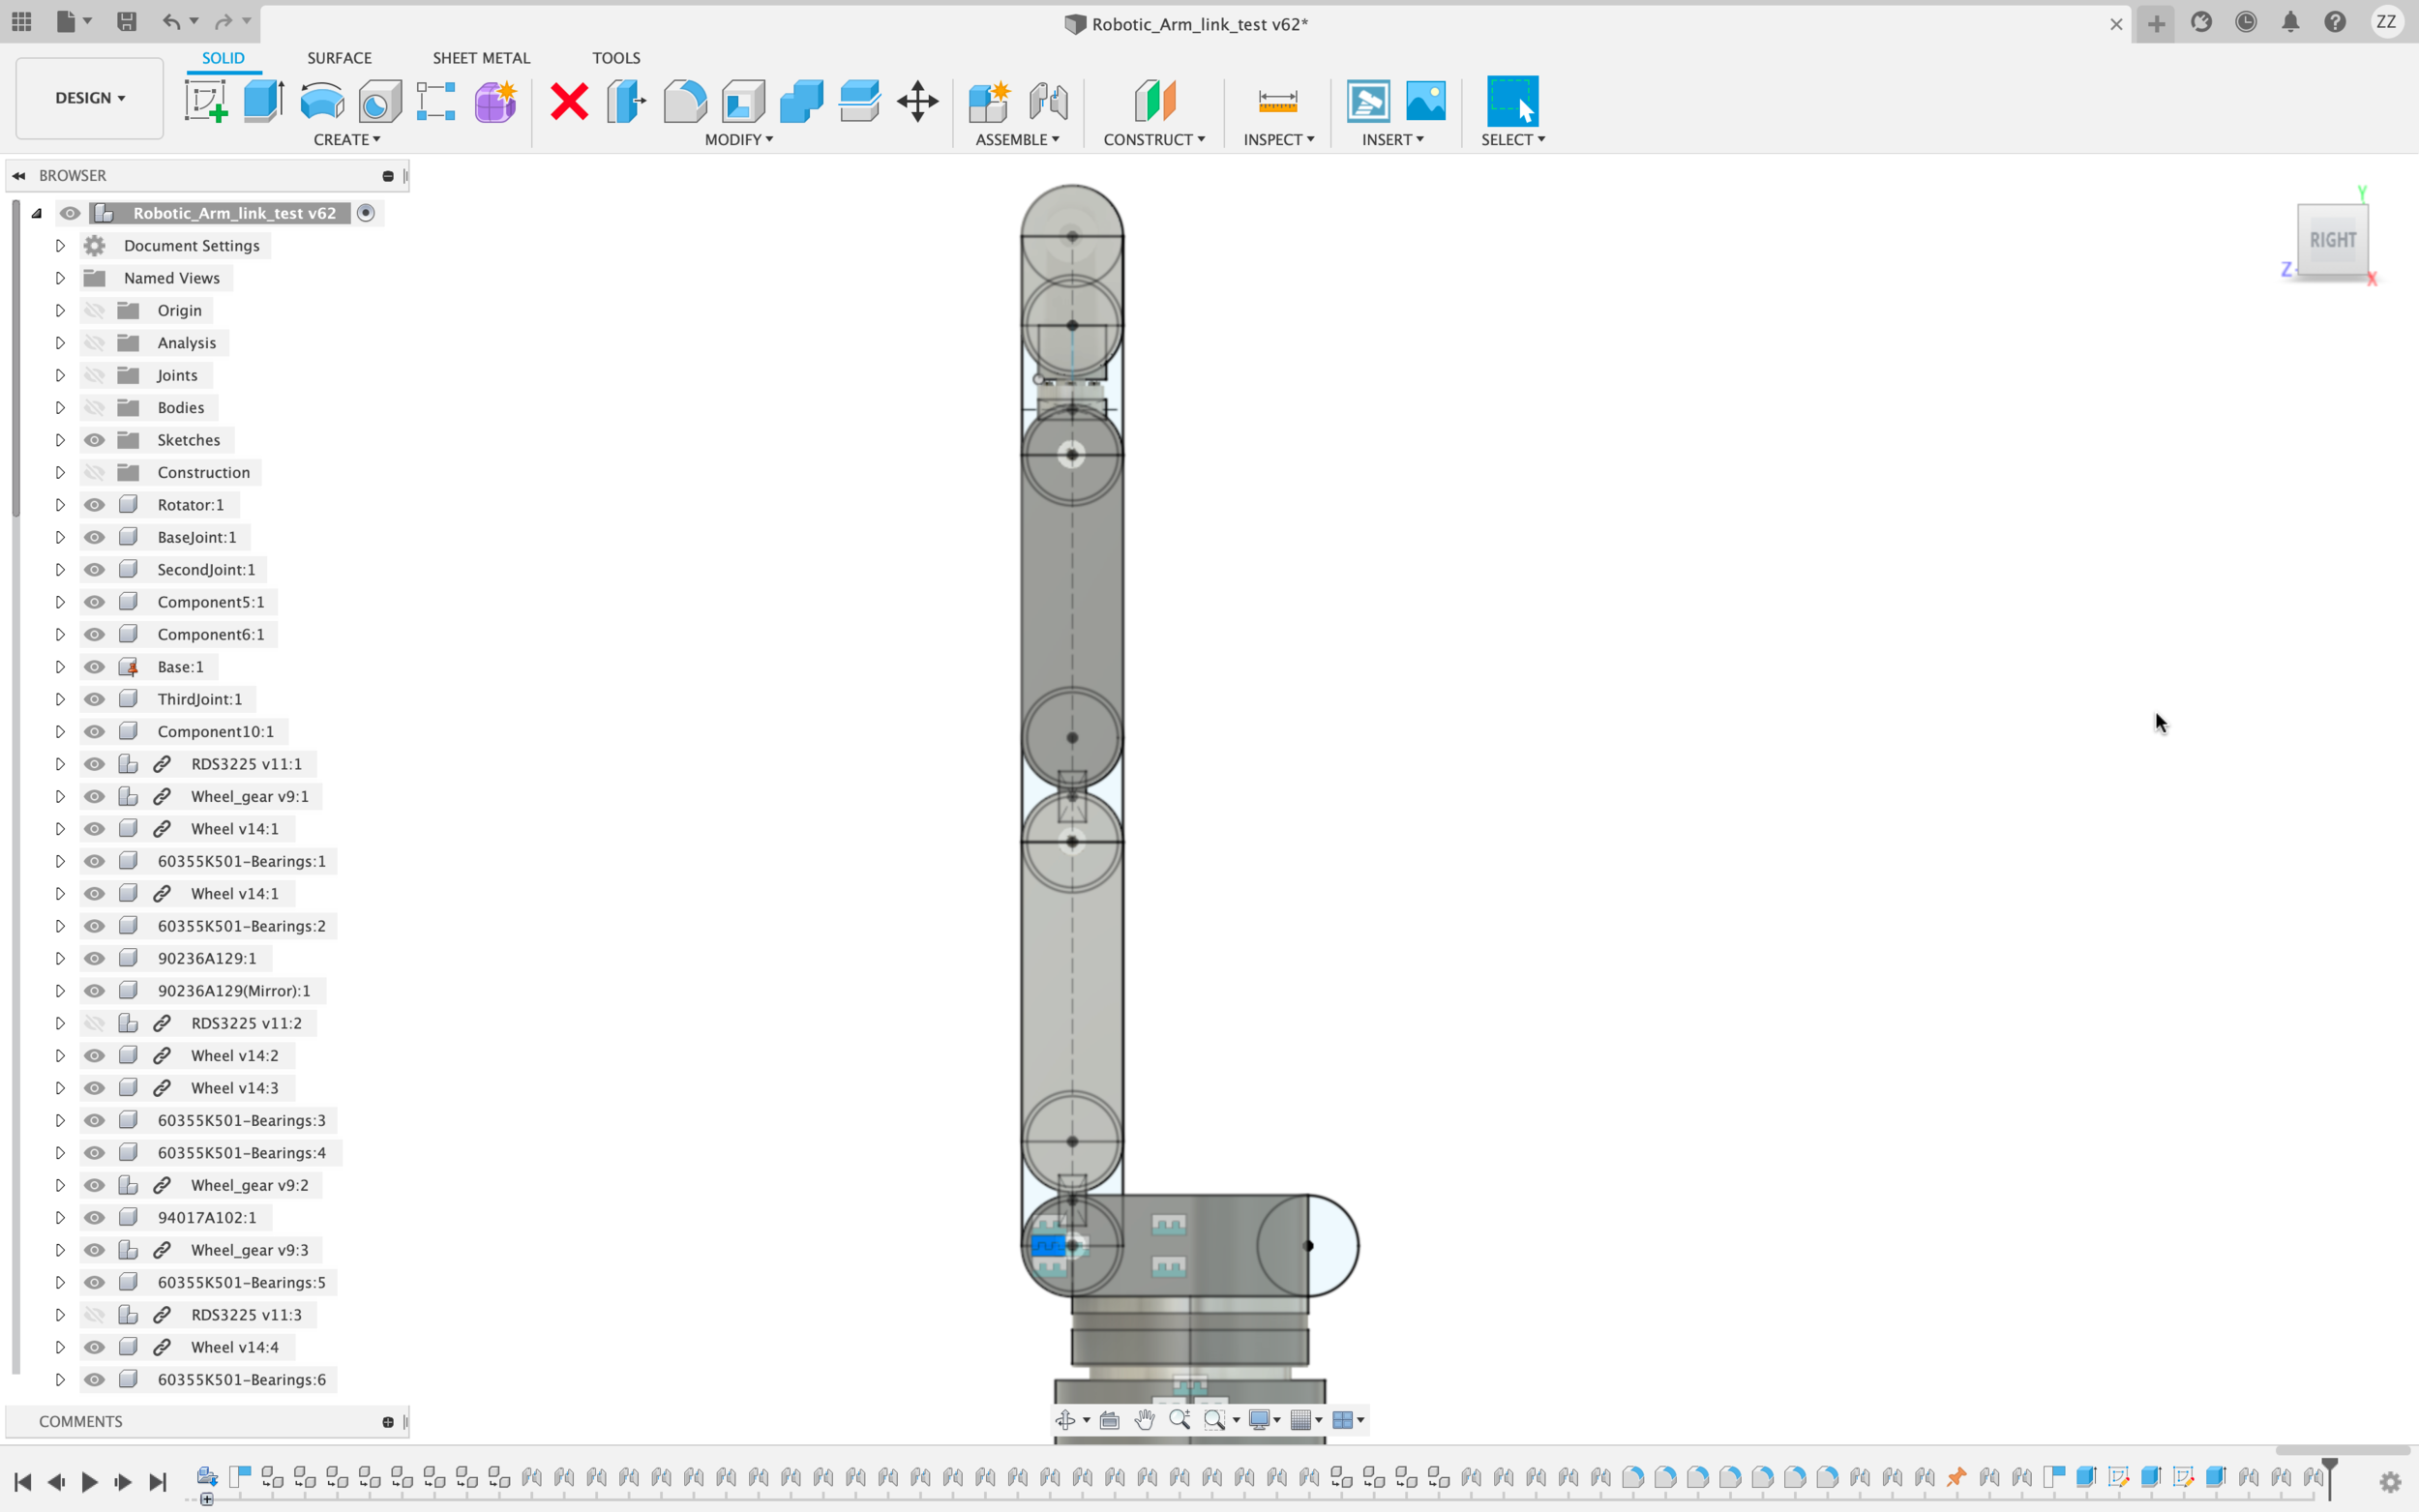Click the Joint icon in Assemble
The image size is (2419, 1512).
pos(1048,101)
